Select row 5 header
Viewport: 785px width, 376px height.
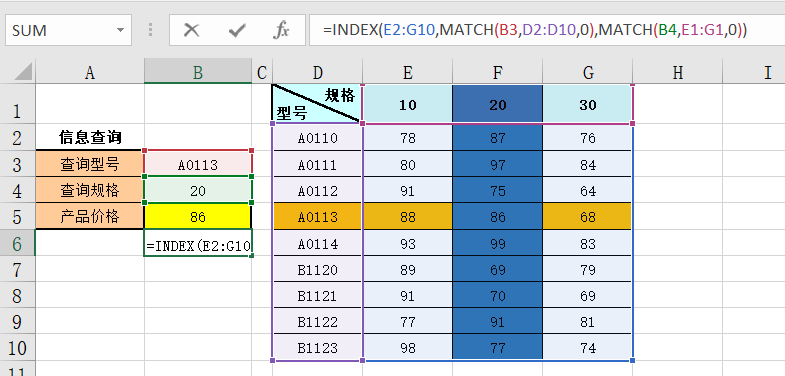18,216
